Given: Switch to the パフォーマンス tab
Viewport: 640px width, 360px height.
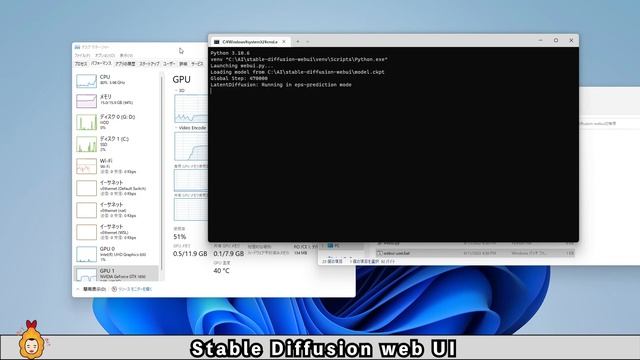Looking at the screenshot, I should coord(101,64).
